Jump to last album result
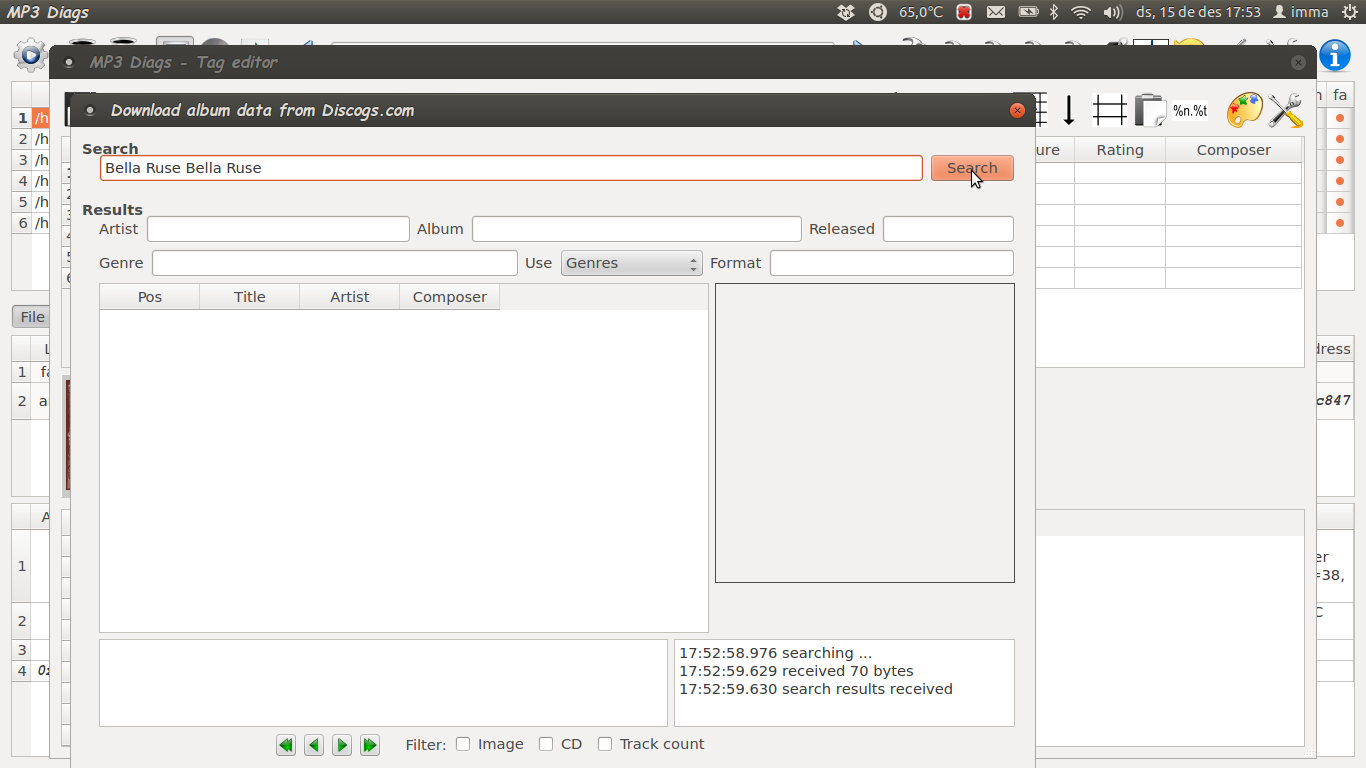1366x768 pixels. click(x=370, y=745)
